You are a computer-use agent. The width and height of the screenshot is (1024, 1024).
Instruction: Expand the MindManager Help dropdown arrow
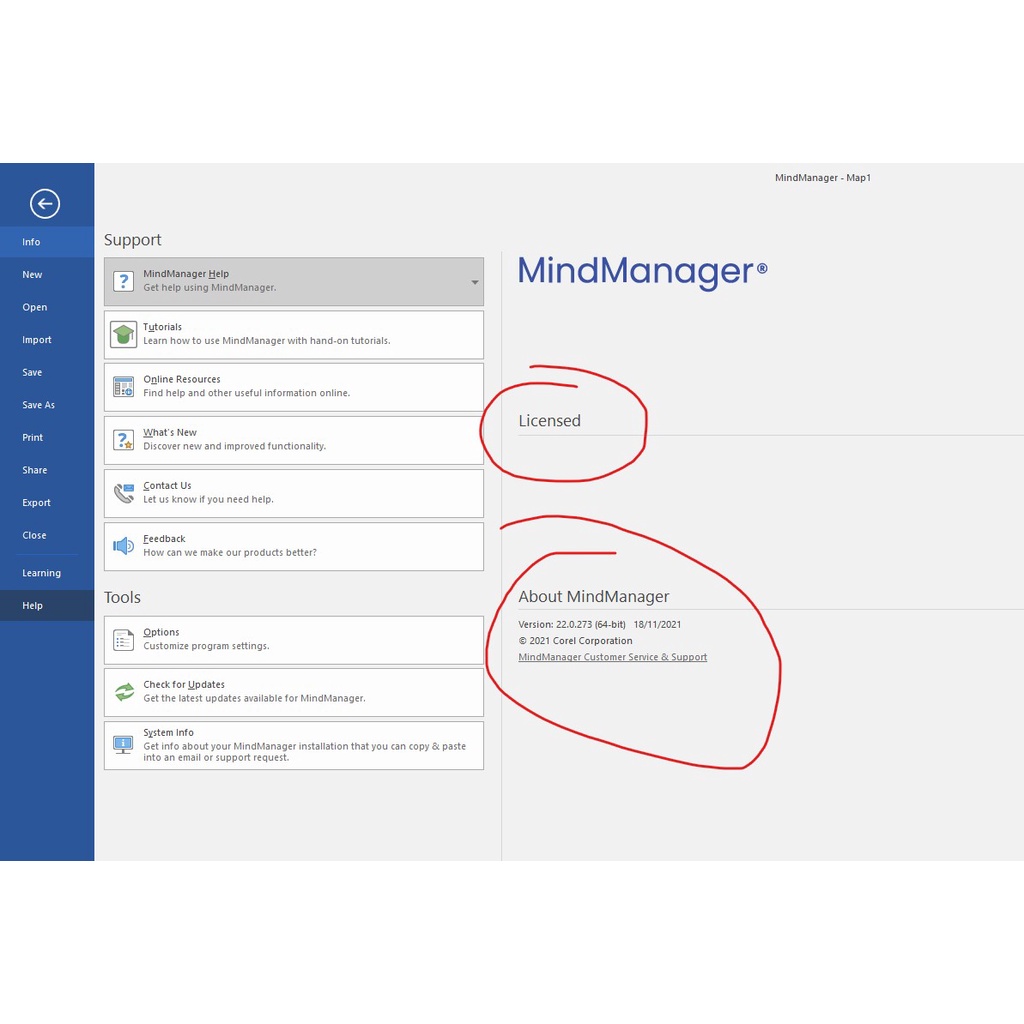point(475,282)
